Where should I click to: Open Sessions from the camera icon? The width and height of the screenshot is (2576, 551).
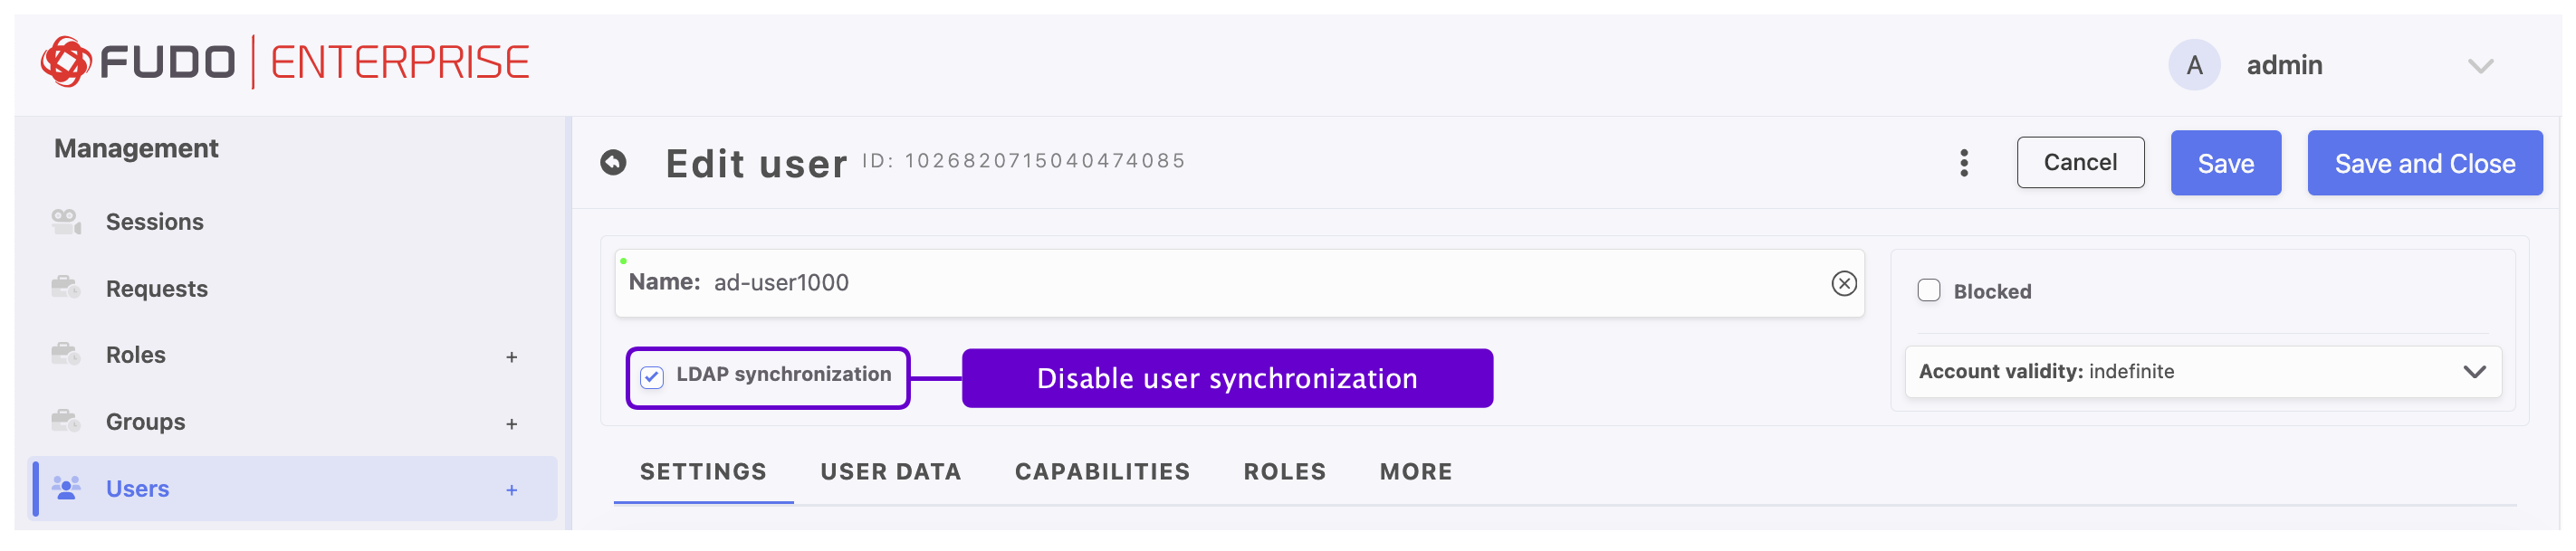[66, 221]
